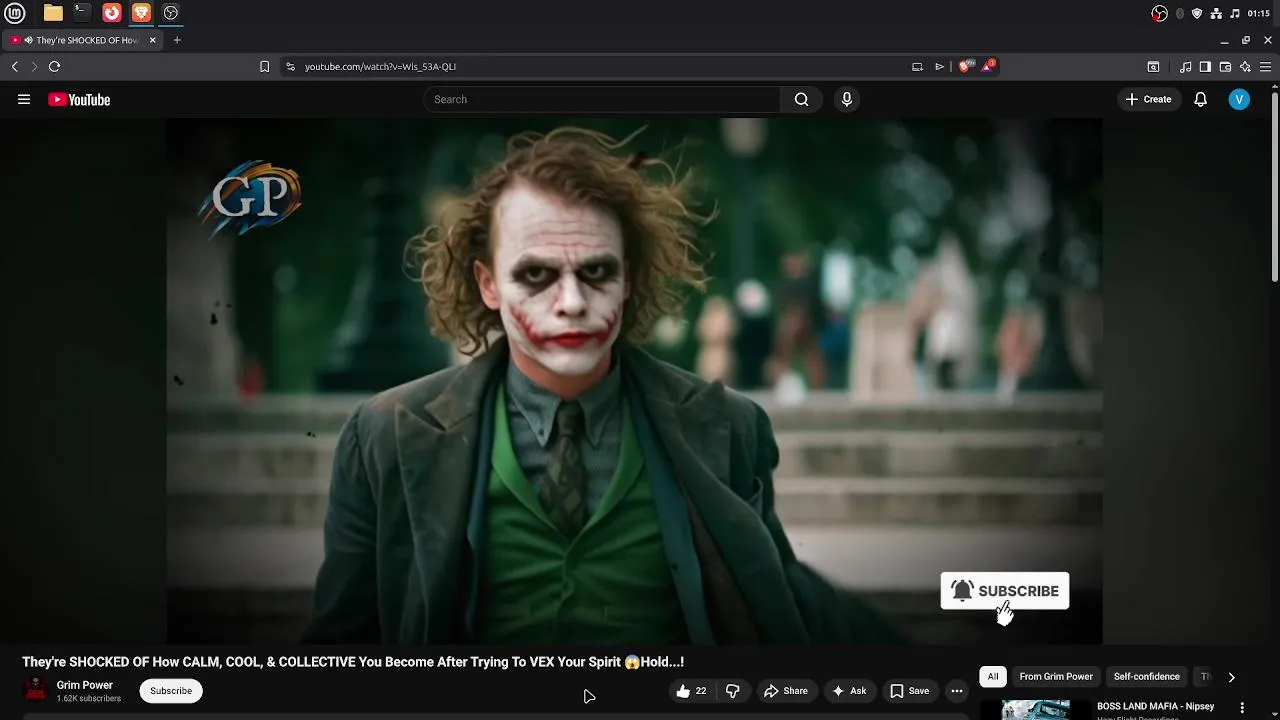Open a new browser tab

(x=177, y=40)
